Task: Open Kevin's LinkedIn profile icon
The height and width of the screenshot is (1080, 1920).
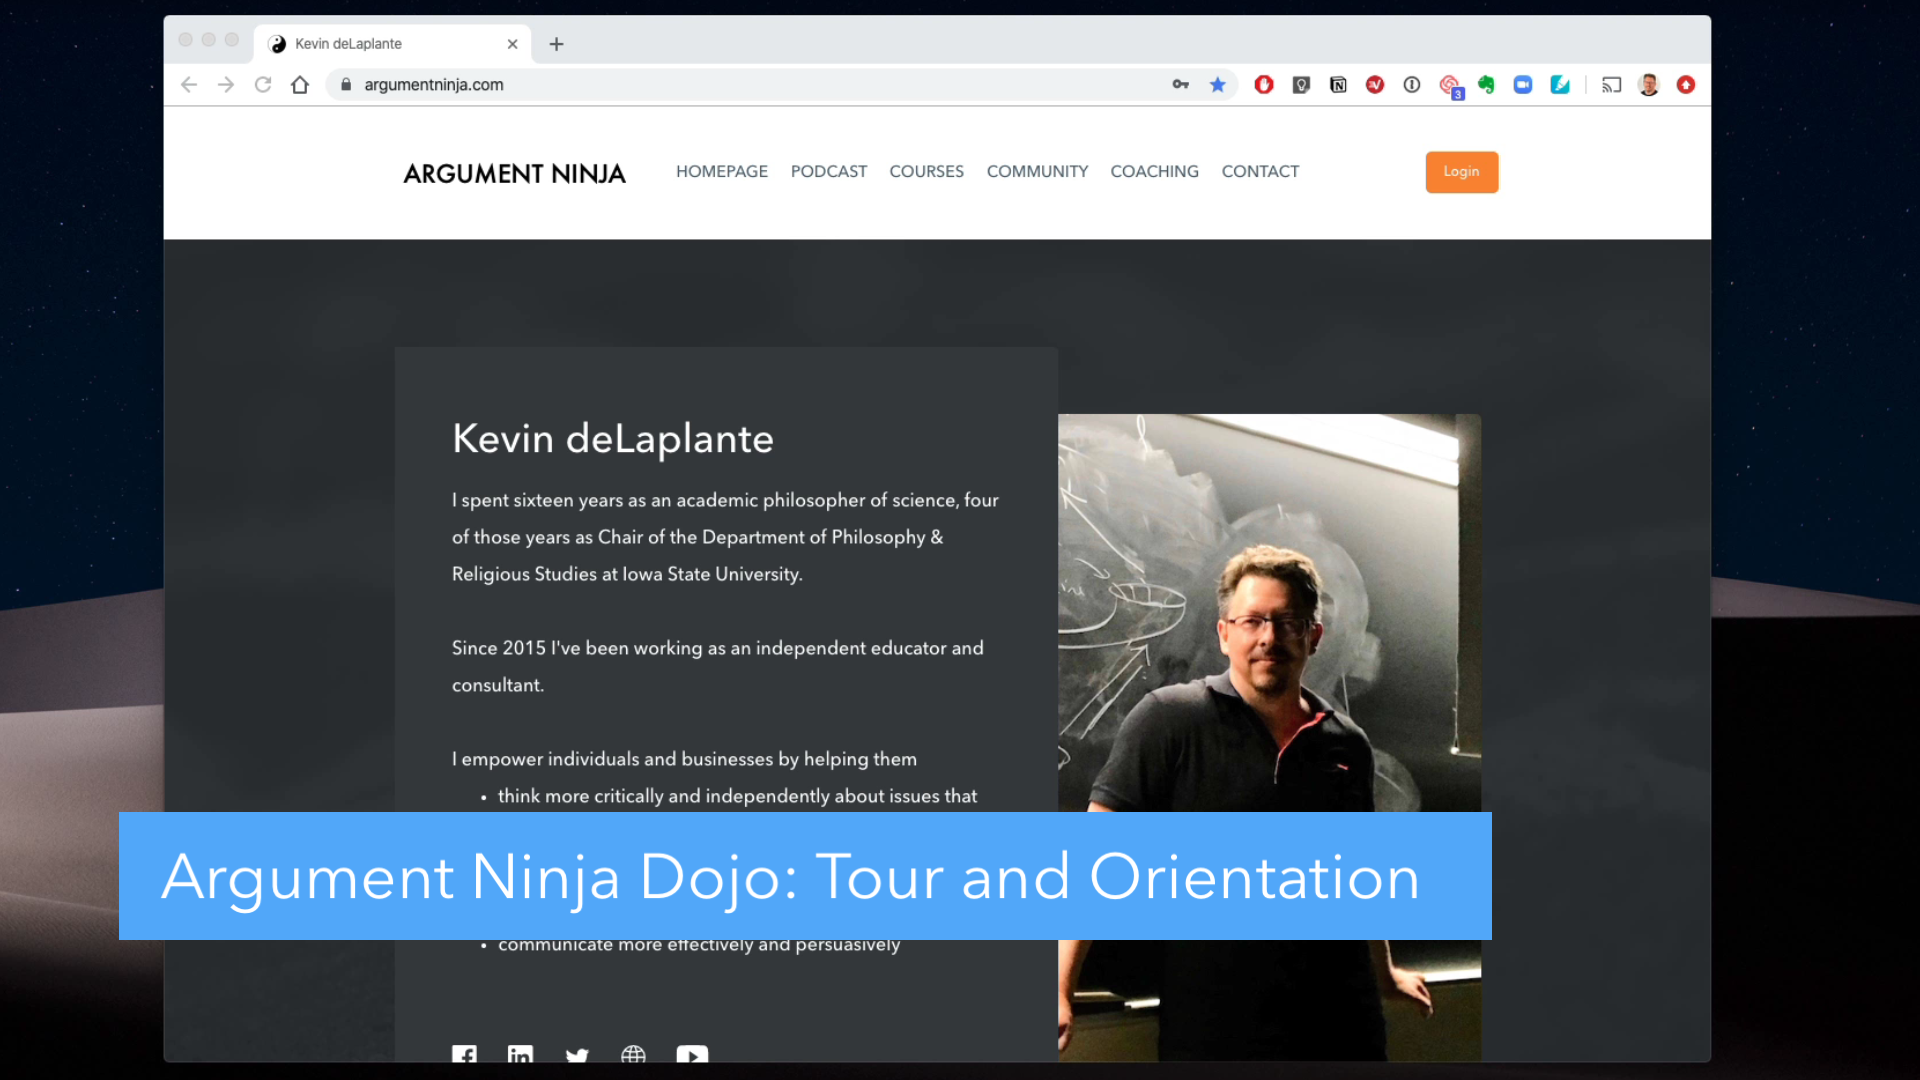Action: (x=520, y=1054)
